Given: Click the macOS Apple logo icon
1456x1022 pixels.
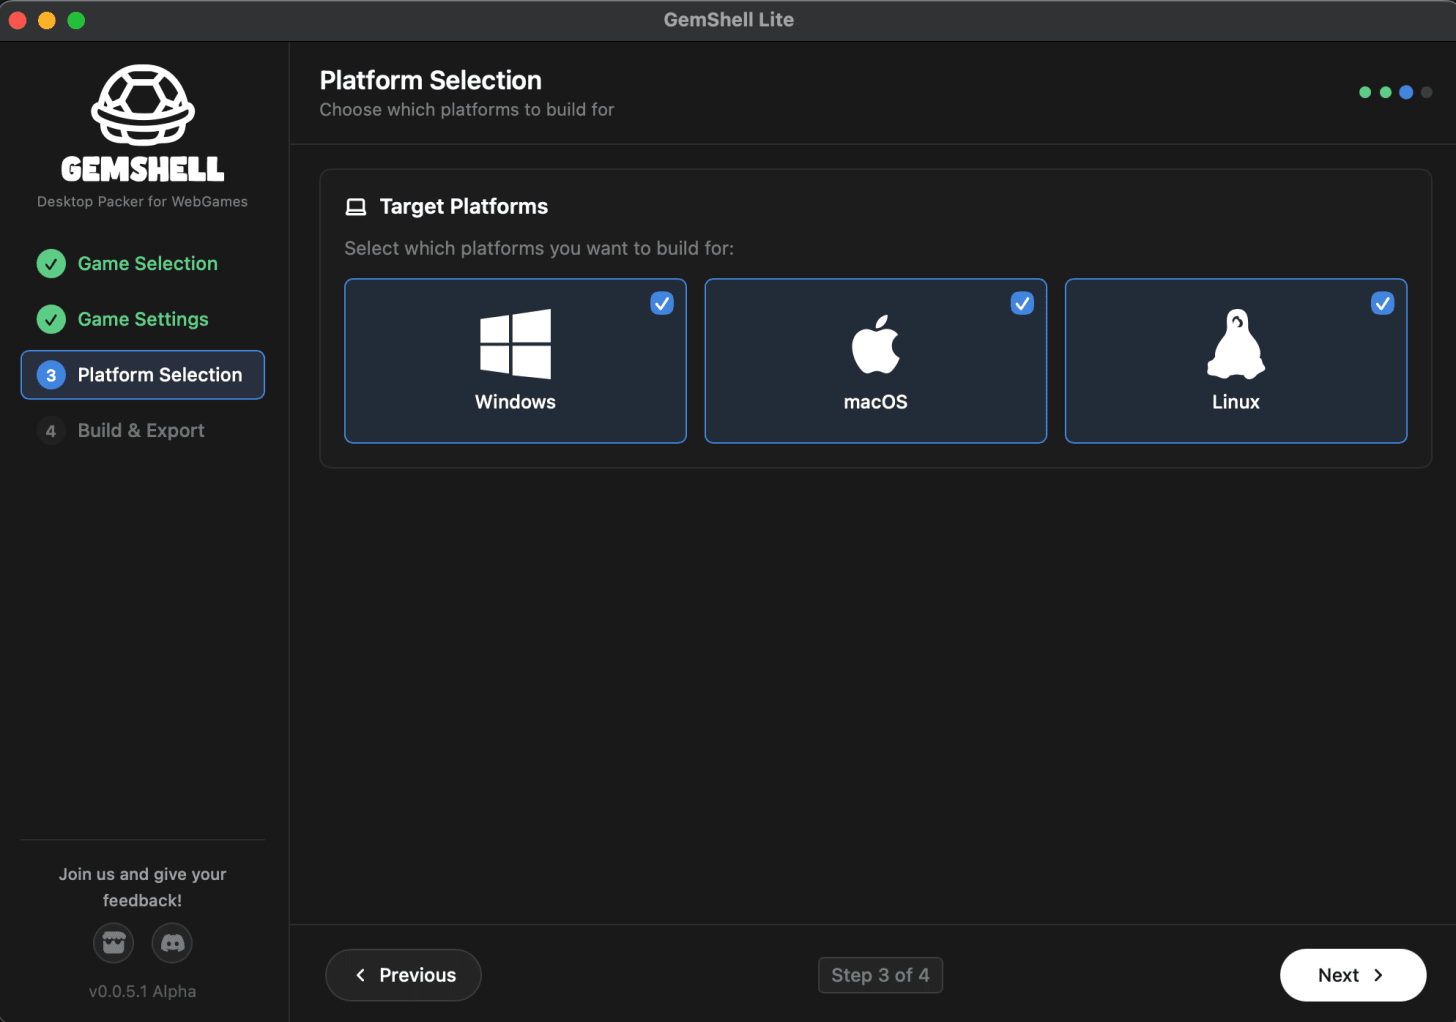Looking at the screenshot, I should tap(876, 344).
